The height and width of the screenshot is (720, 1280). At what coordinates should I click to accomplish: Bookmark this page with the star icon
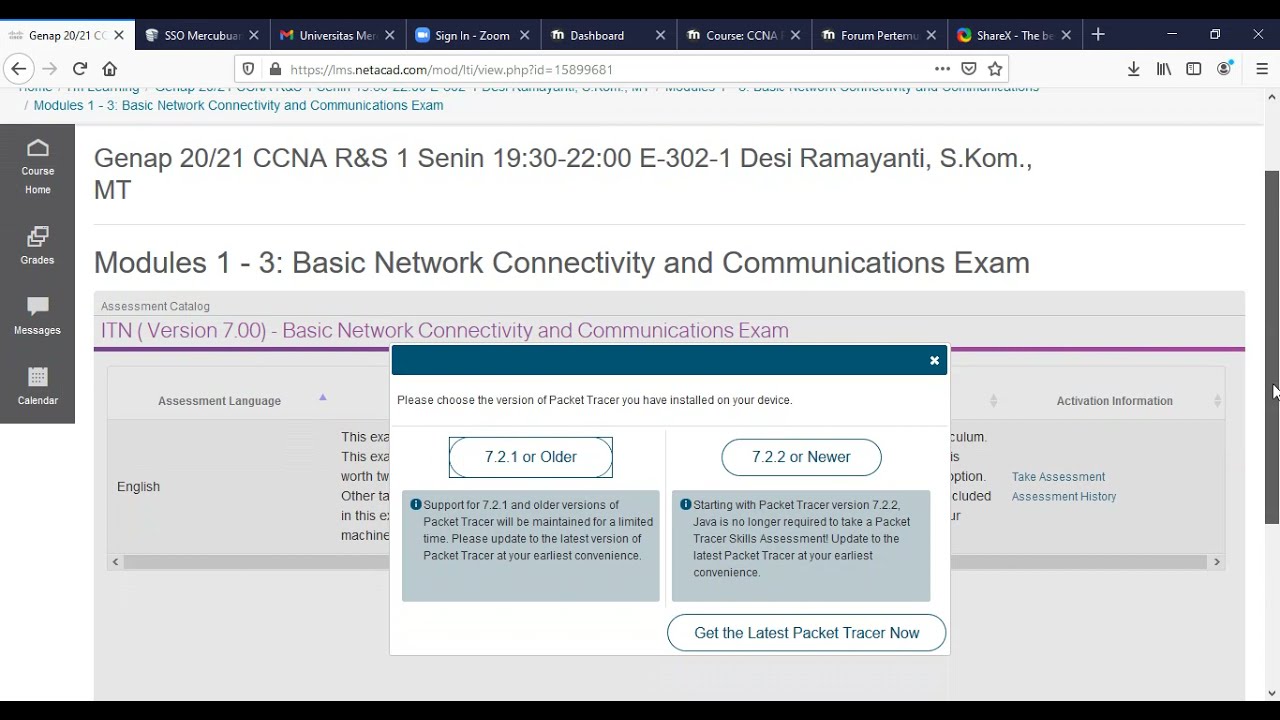[995, 69]
